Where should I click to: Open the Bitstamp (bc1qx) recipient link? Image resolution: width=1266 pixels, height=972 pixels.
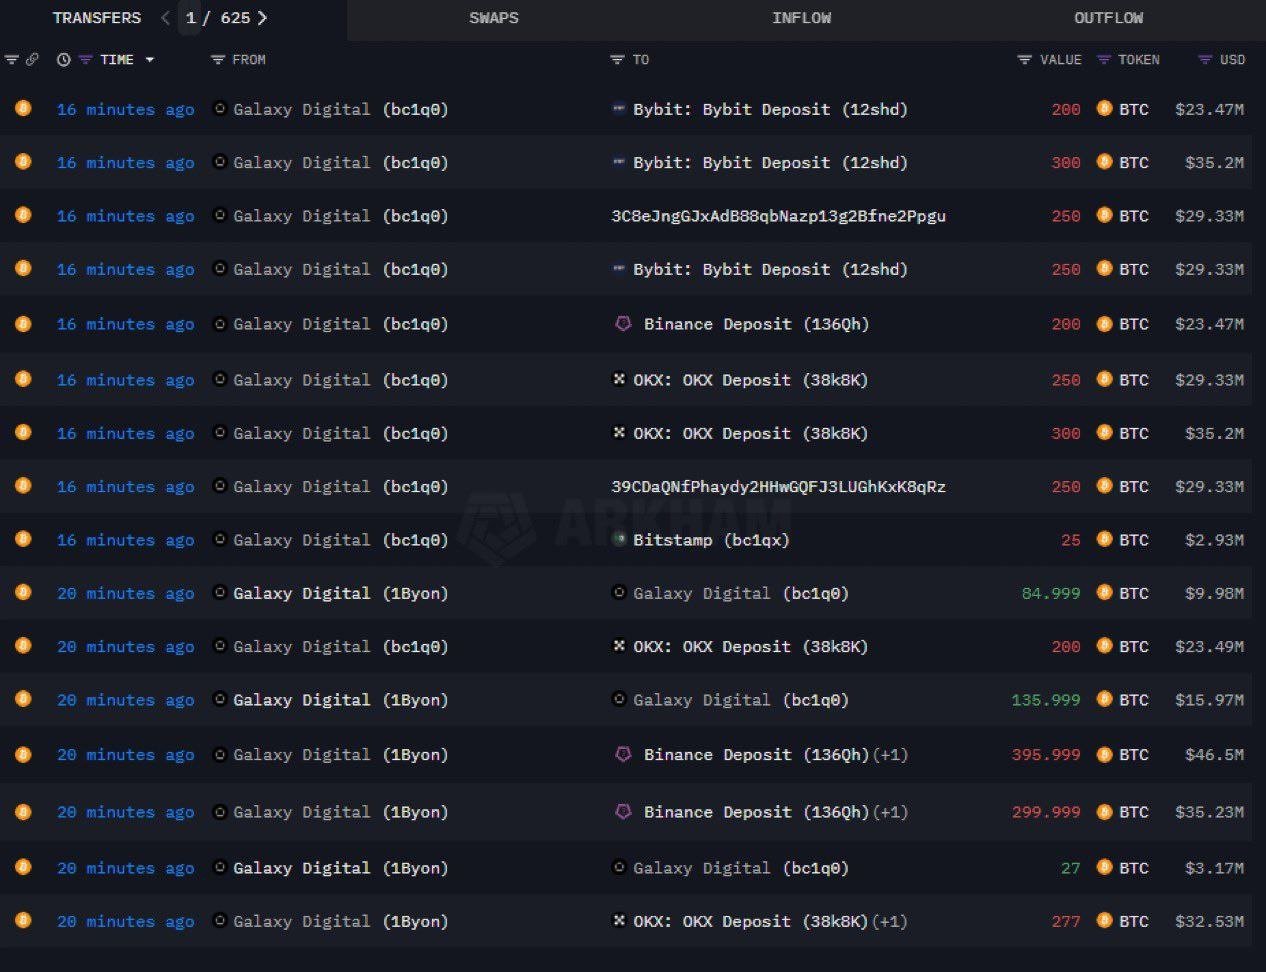(x=710, y=540)
